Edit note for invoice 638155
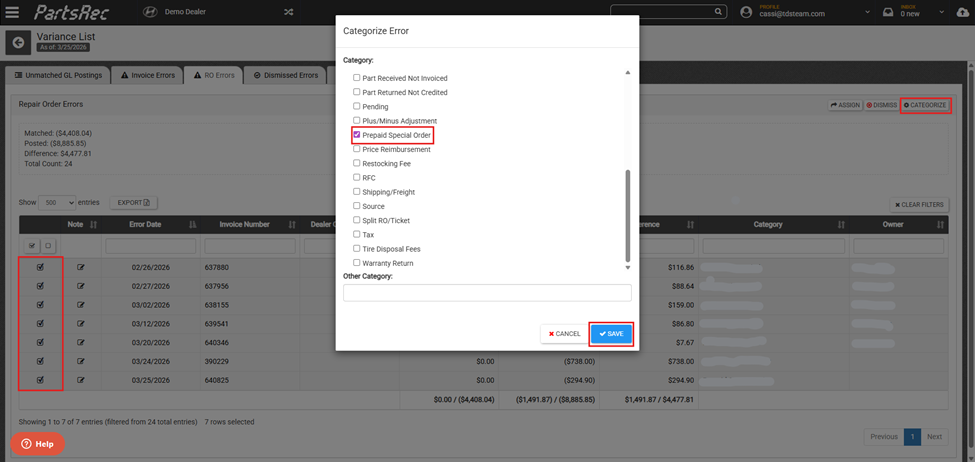This screenshot has width=975, height=462. 80,305
